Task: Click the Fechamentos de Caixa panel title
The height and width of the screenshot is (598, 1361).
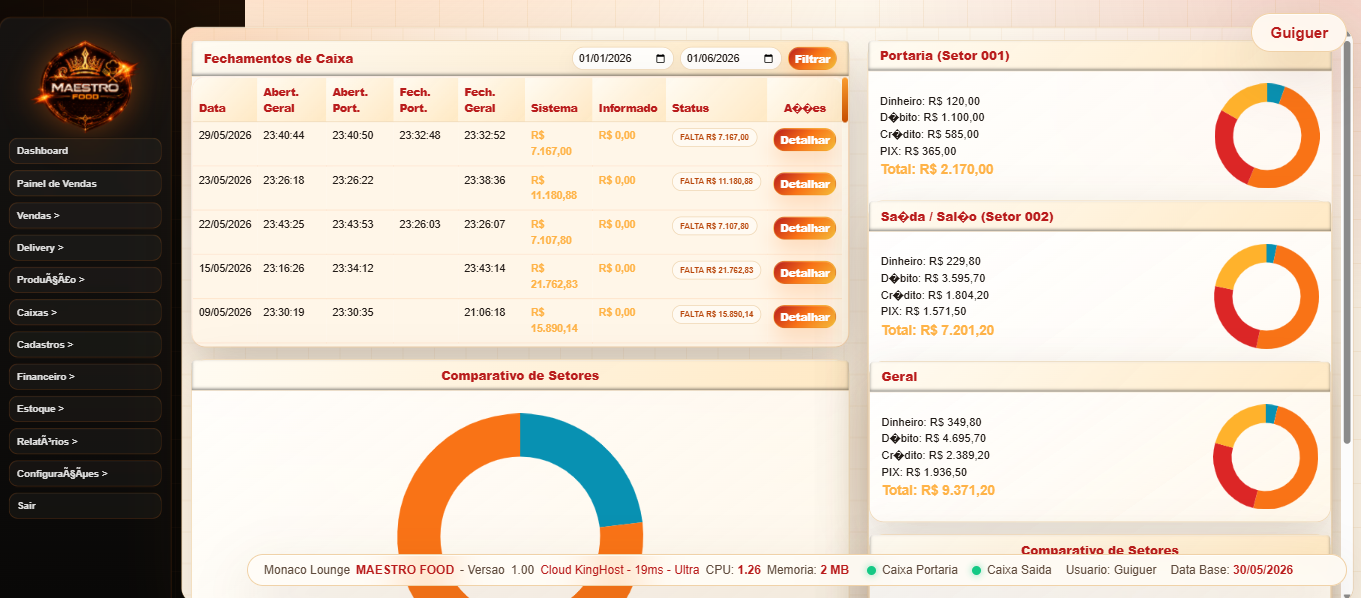Action: pos(278,59)
